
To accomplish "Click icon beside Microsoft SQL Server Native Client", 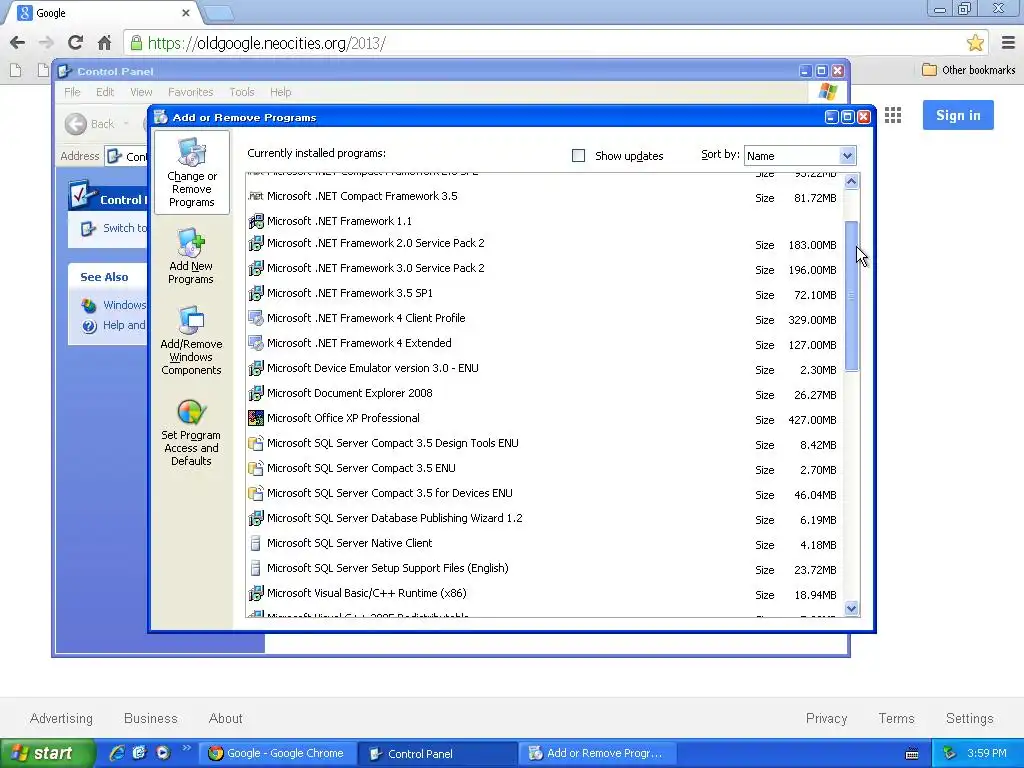I will [x=256, y=543].
